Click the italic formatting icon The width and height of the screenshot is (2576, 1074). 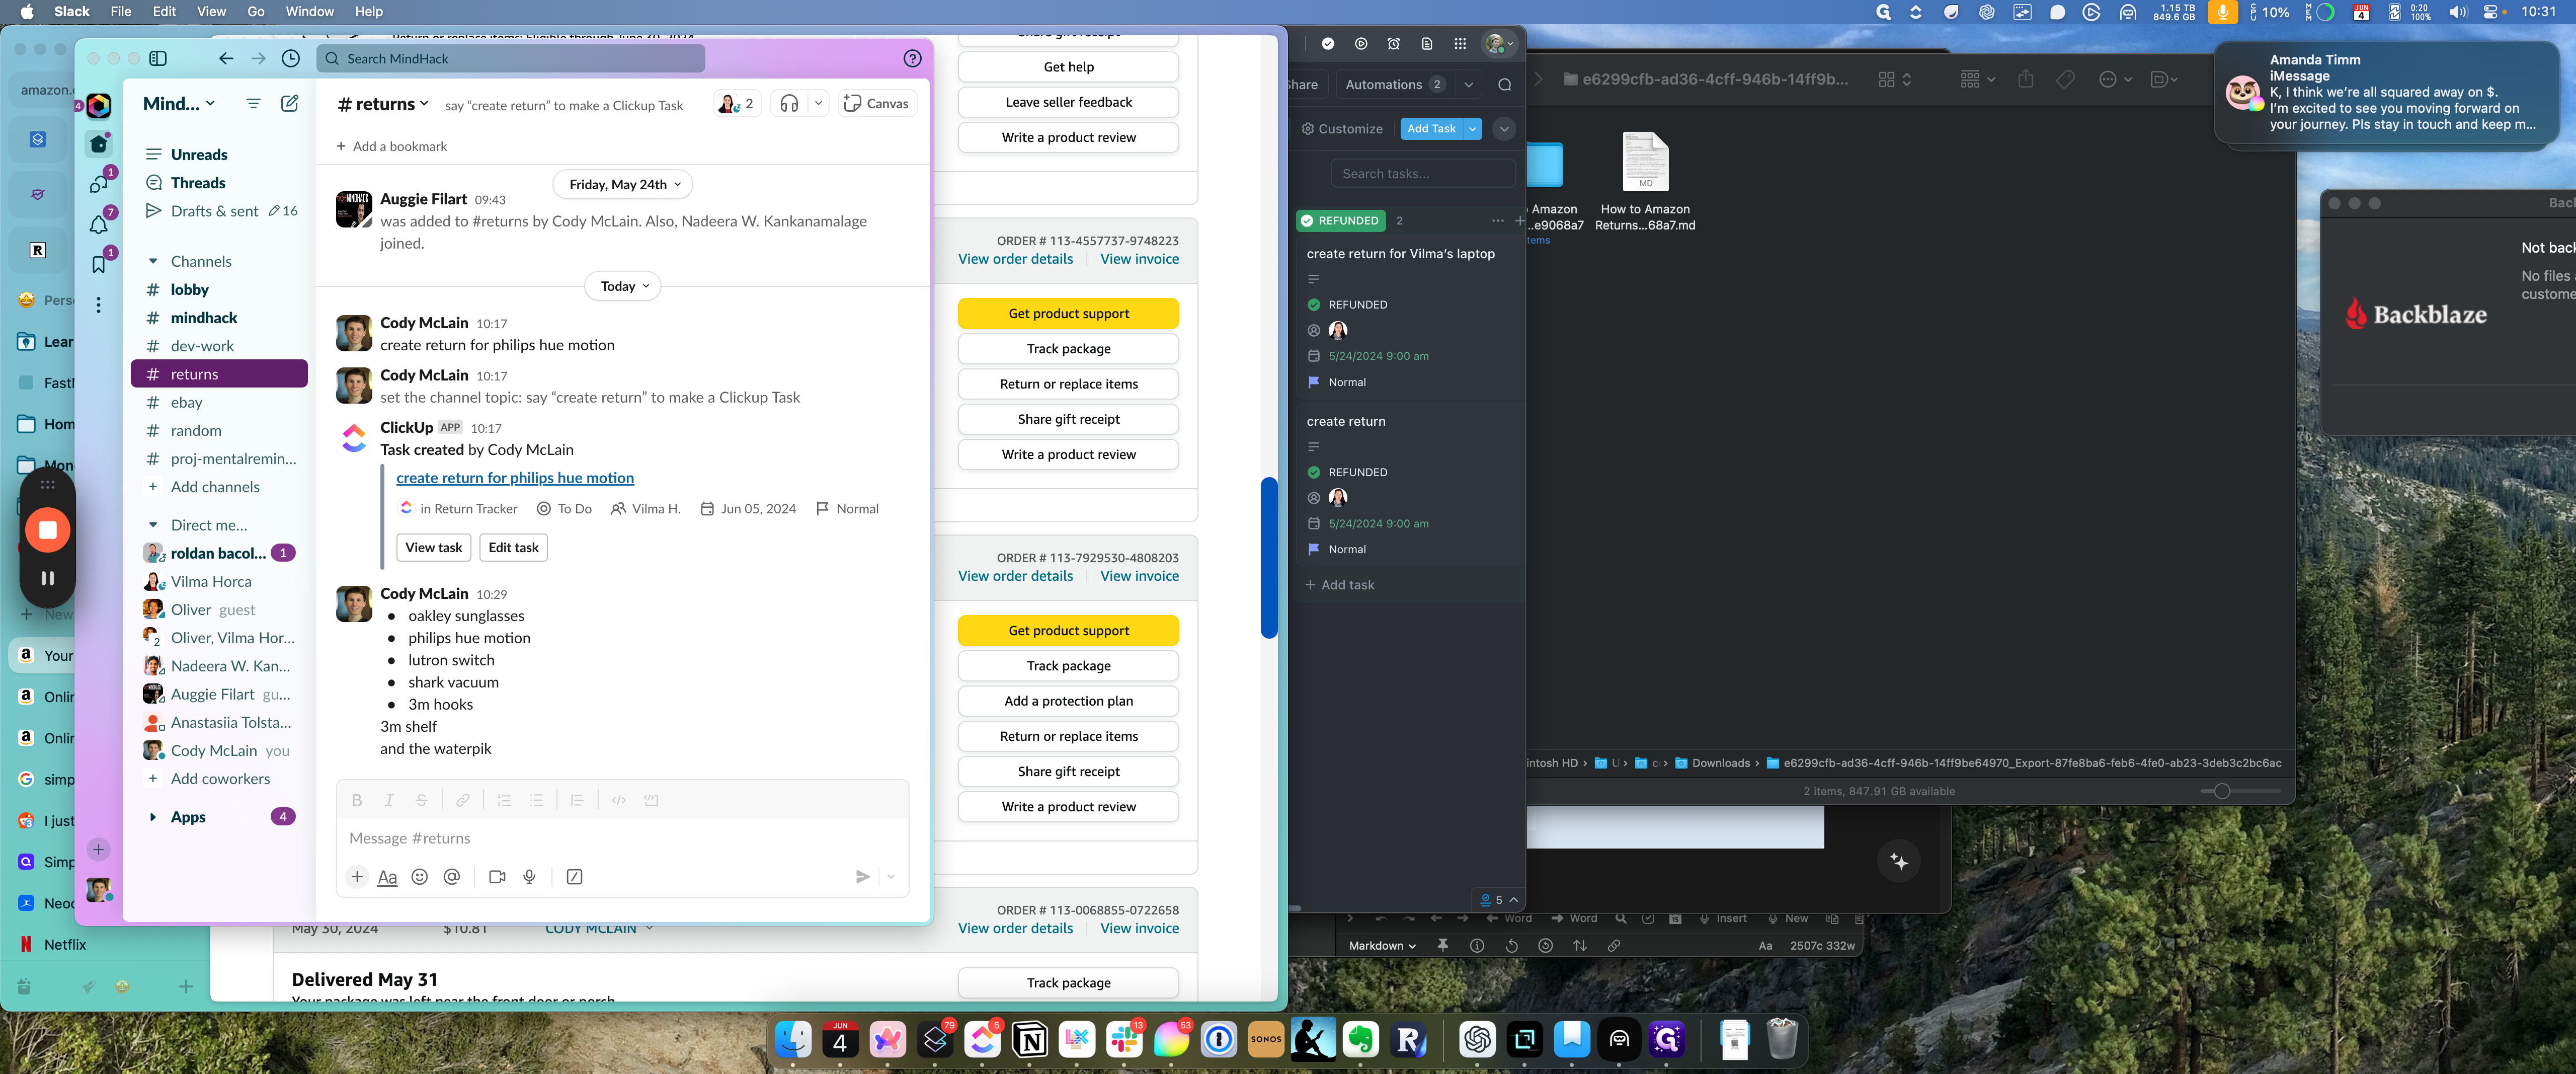click(x=389, y=800)
